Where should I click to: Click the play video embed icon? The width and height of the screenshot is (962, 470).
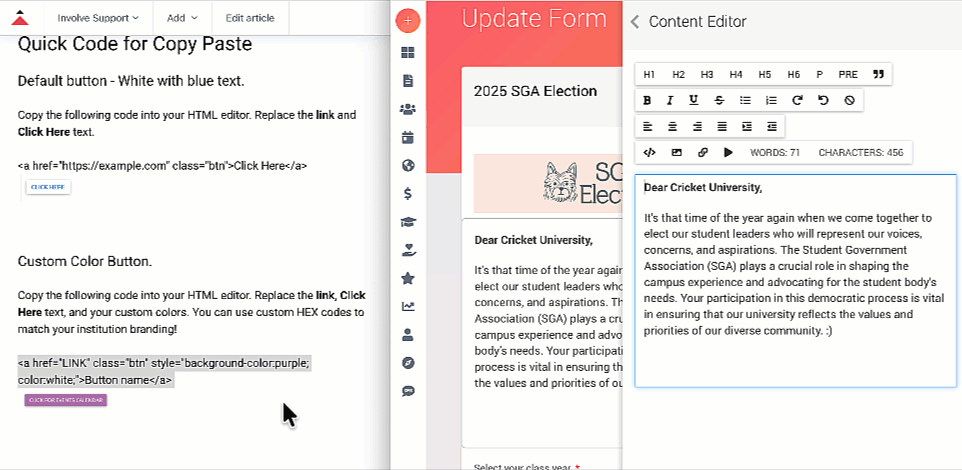(x=728, y=153)
